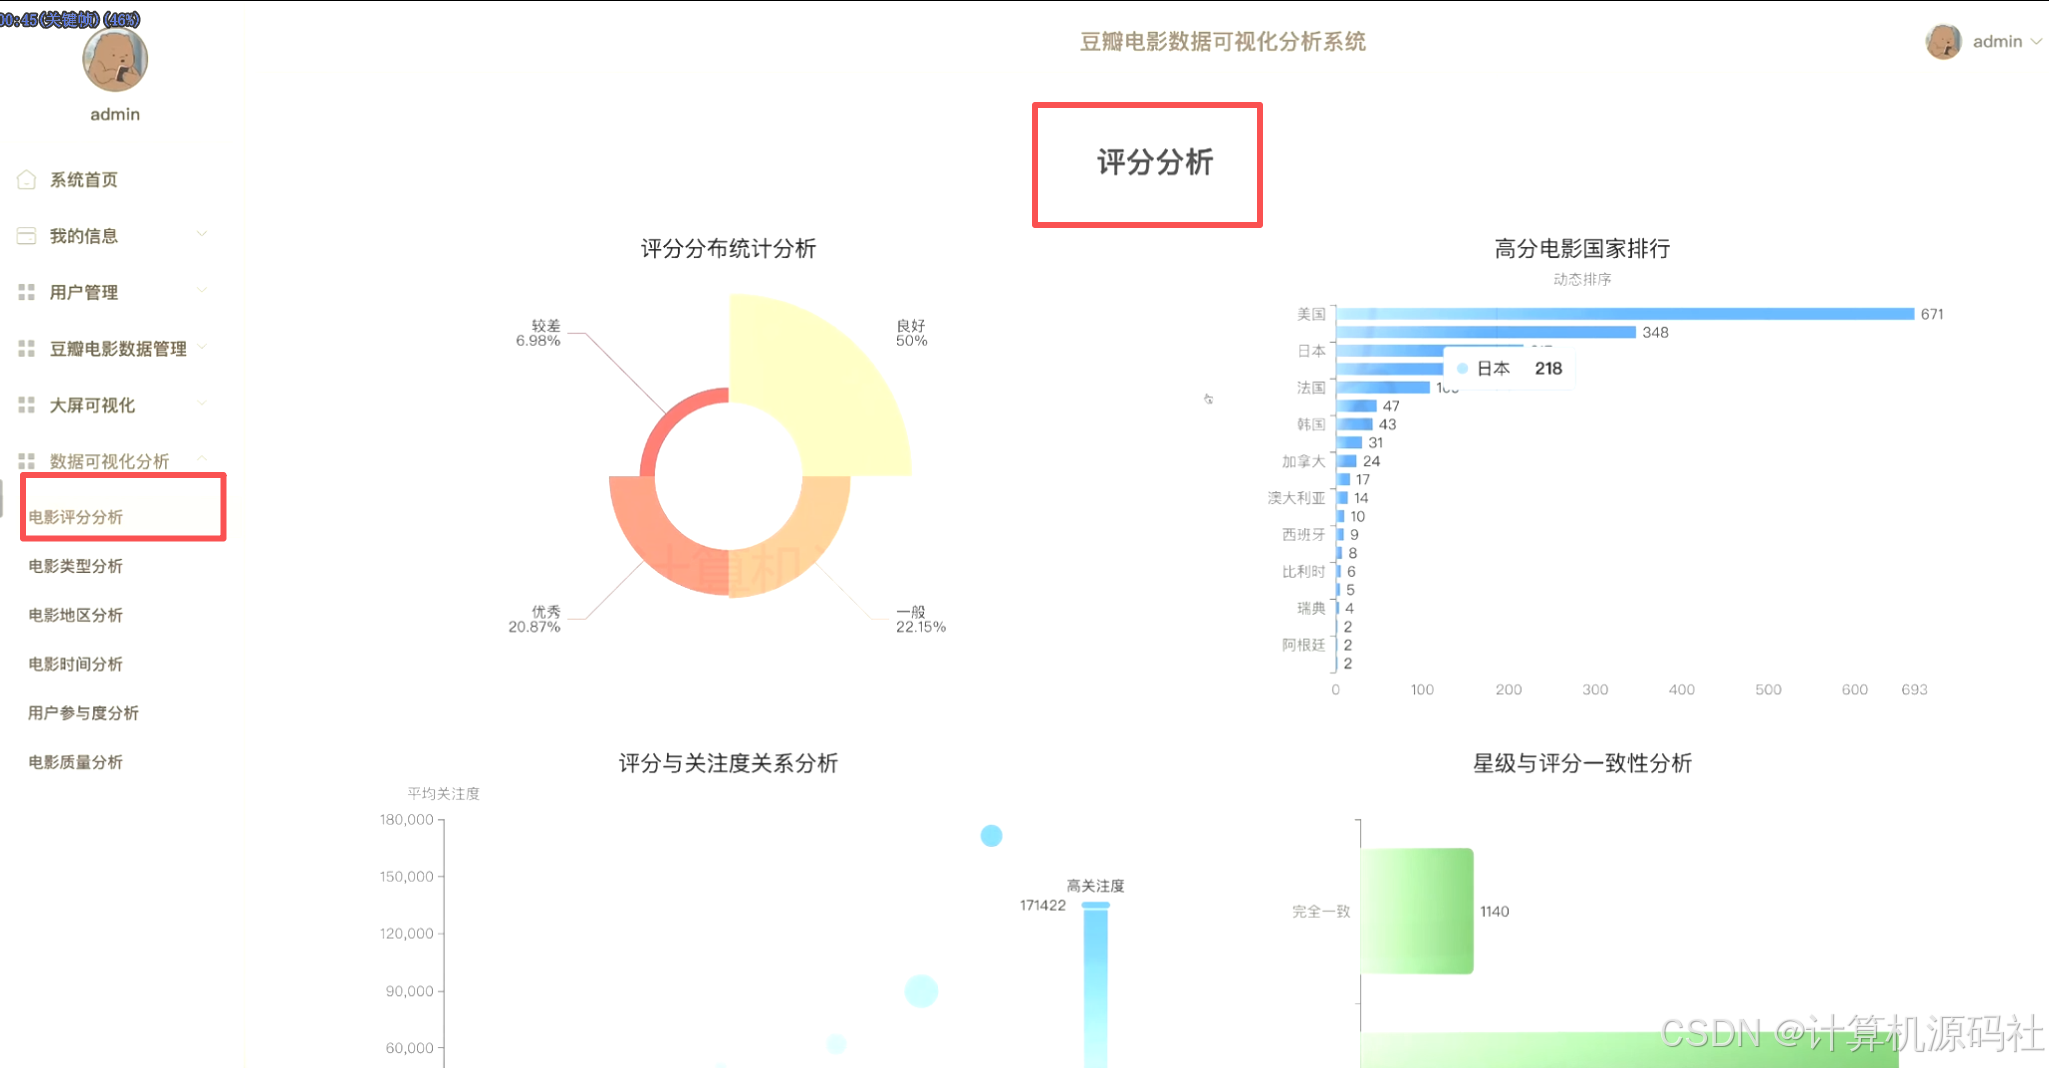Select the 电影类型分析 menu item
Screen dimensions: 2049x1068
[76, 566]
